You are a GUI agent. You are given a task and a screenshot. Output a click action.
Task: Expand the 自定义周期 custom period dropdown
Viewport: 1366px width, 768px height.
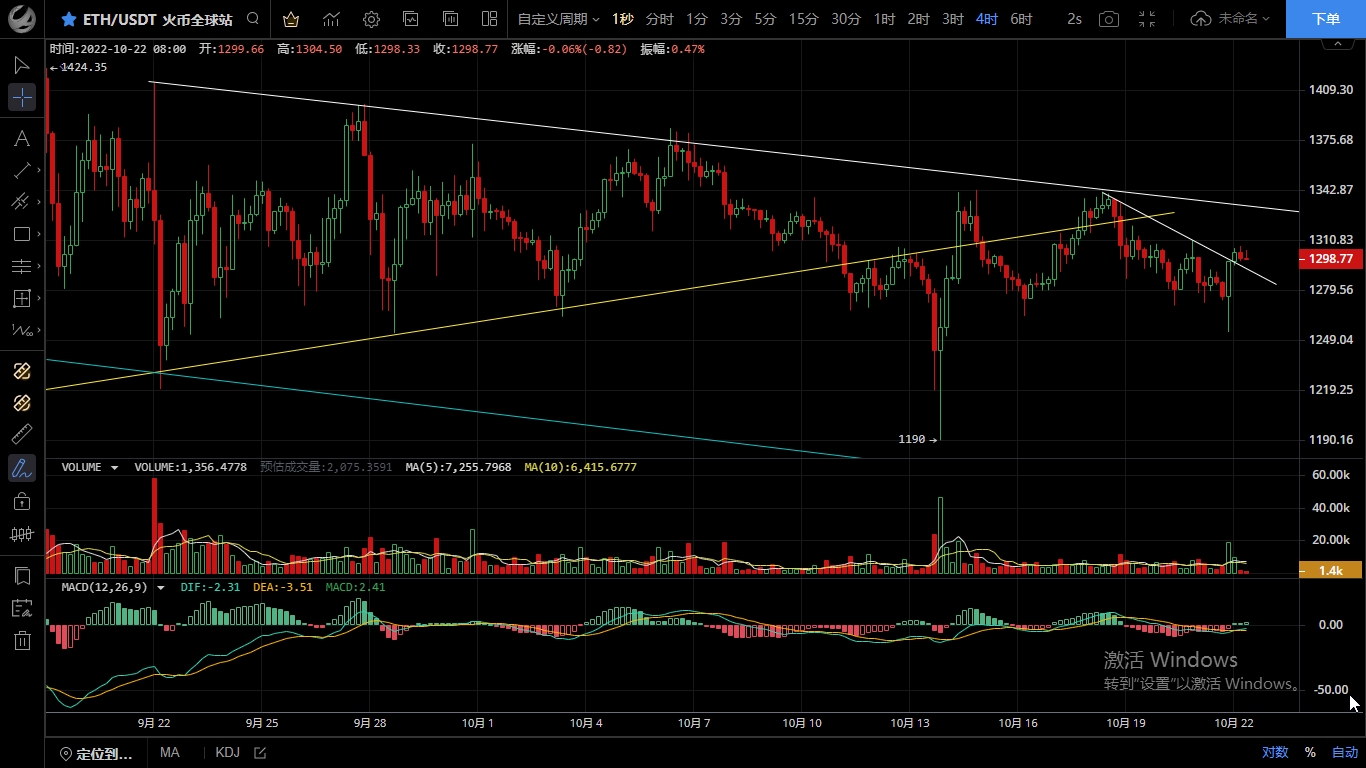pyautogui.click(x=558, y=19)
